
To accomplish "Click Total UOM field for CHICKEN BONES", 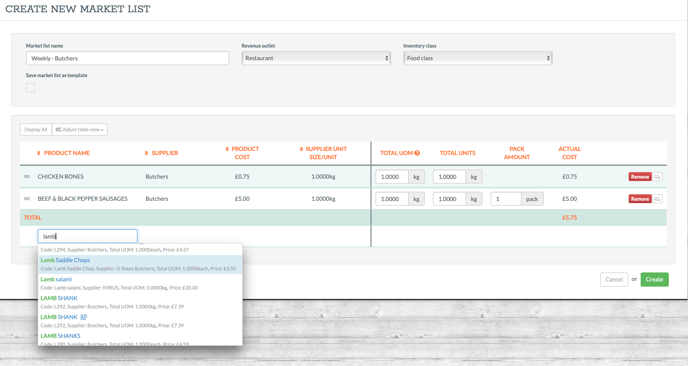I will pos(392,176).
